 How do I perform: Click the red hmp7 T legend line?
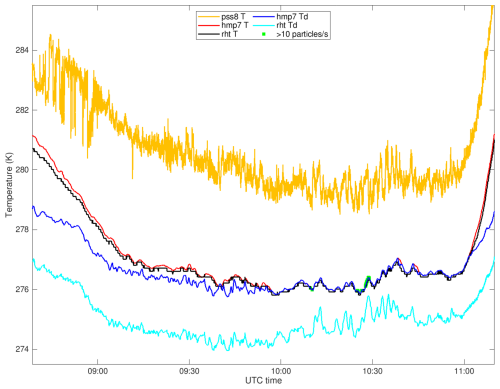coord(209,25)
